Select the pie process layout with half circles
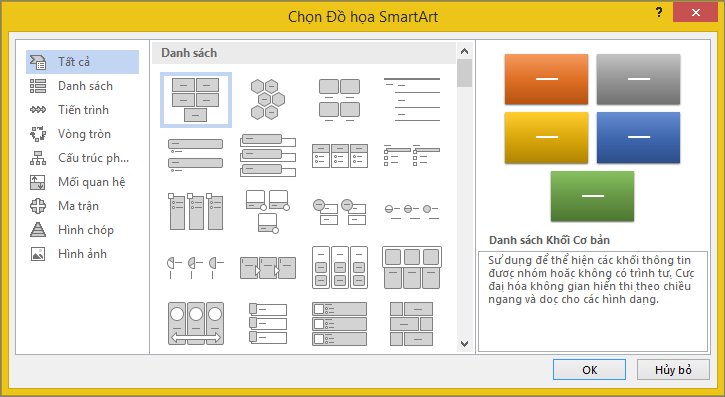This screenshot has width=725, height=397. tap(196, 268)
